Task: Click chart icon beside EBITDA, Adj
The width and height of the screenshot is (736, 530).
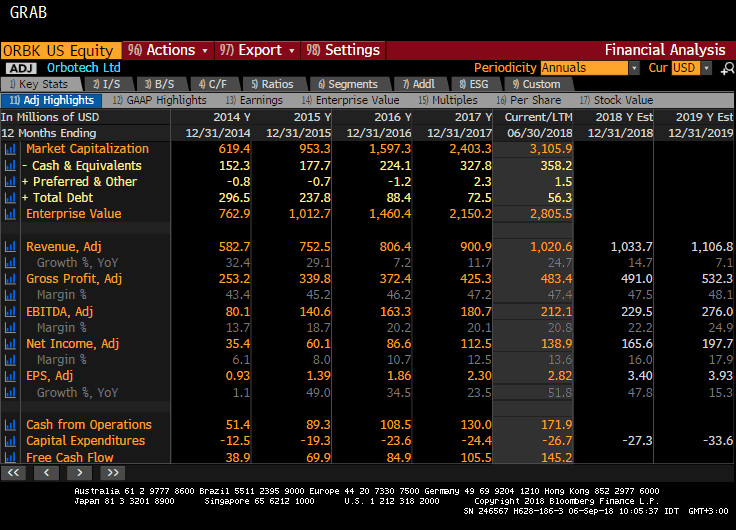Action: 10,312
